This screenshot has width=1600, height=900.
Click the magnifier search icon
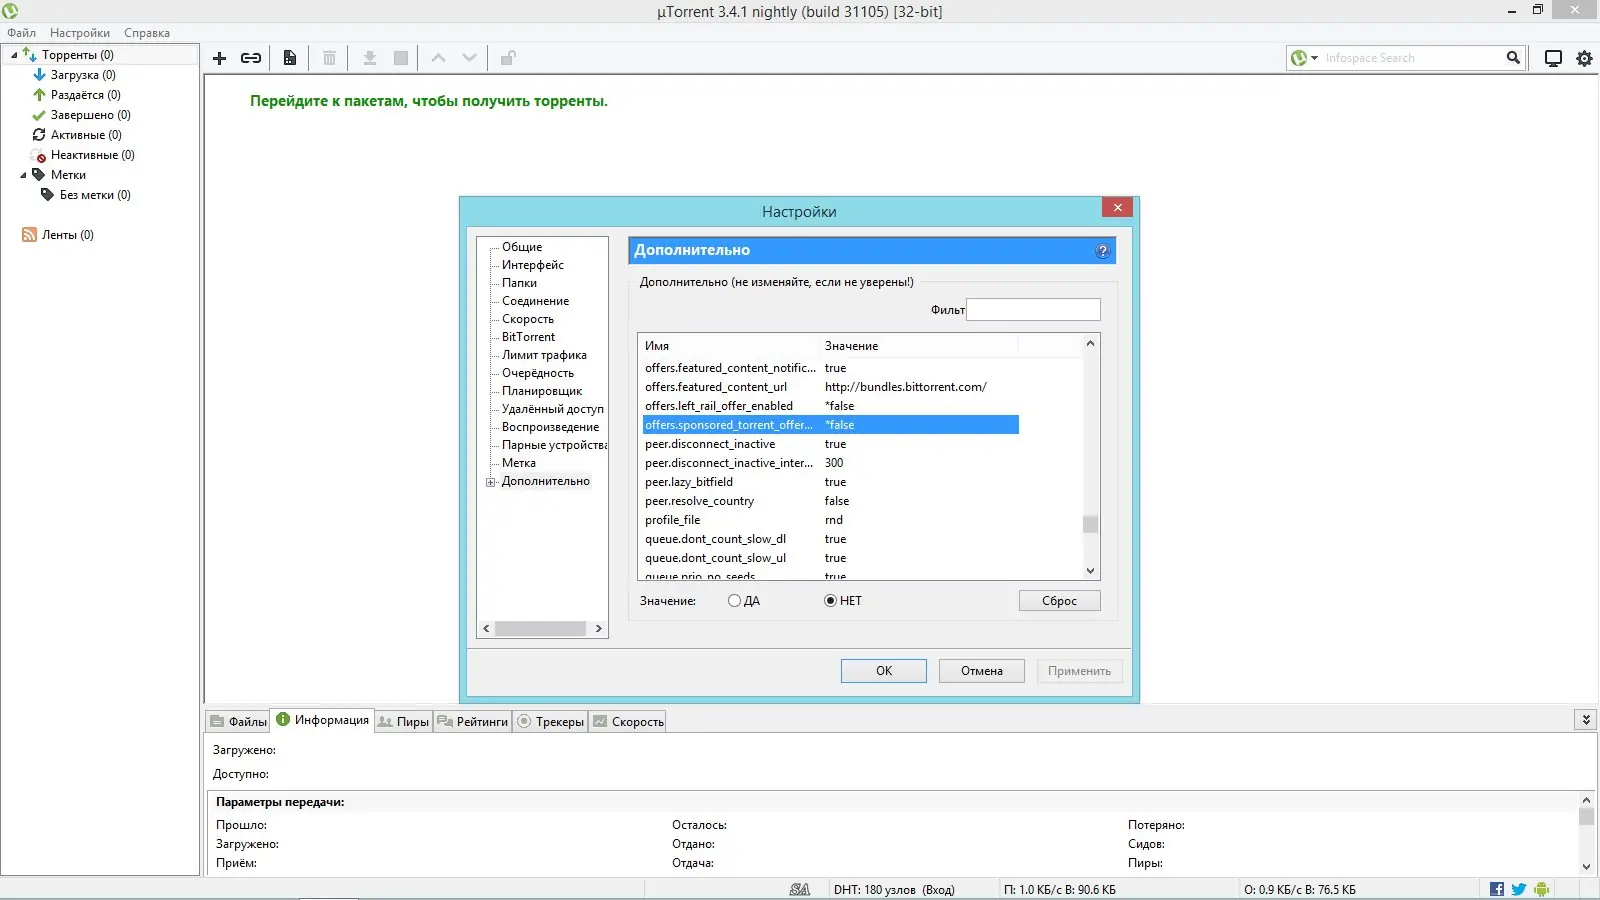coord(1514,58)
